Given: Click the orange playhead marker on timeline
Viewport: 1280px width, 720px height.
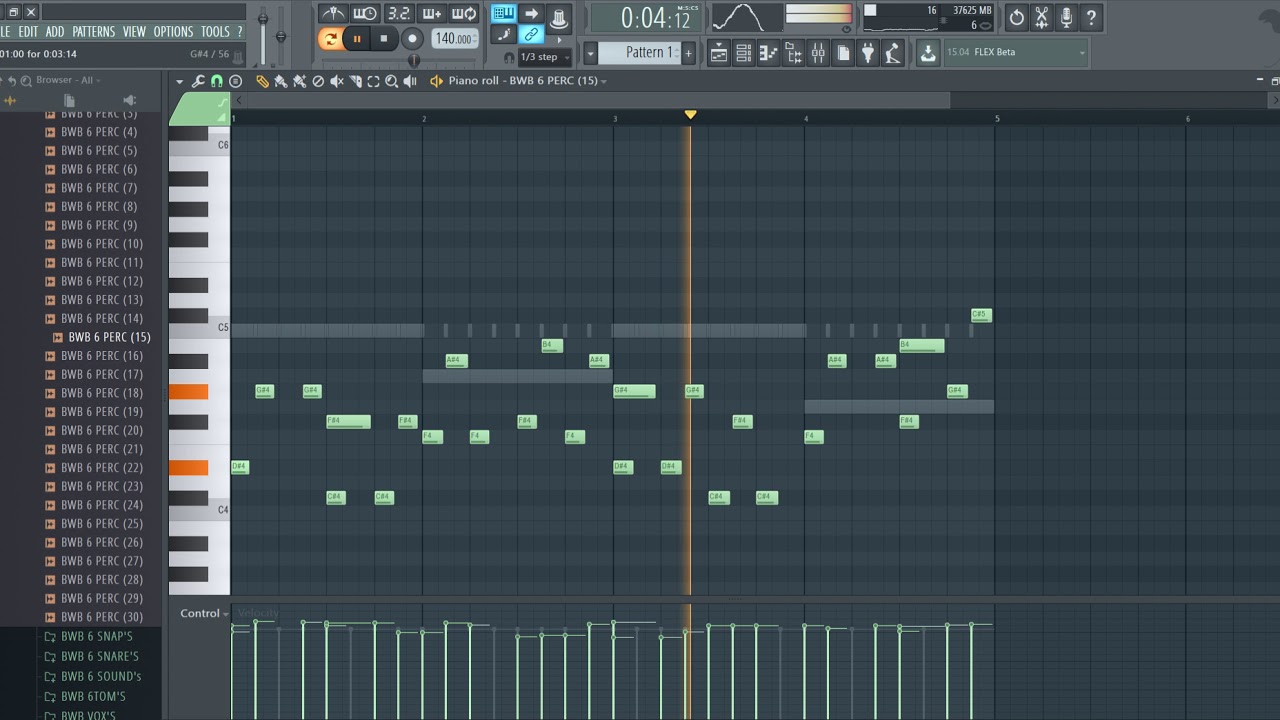Looking at the screenshot, I should click(690, 115).
